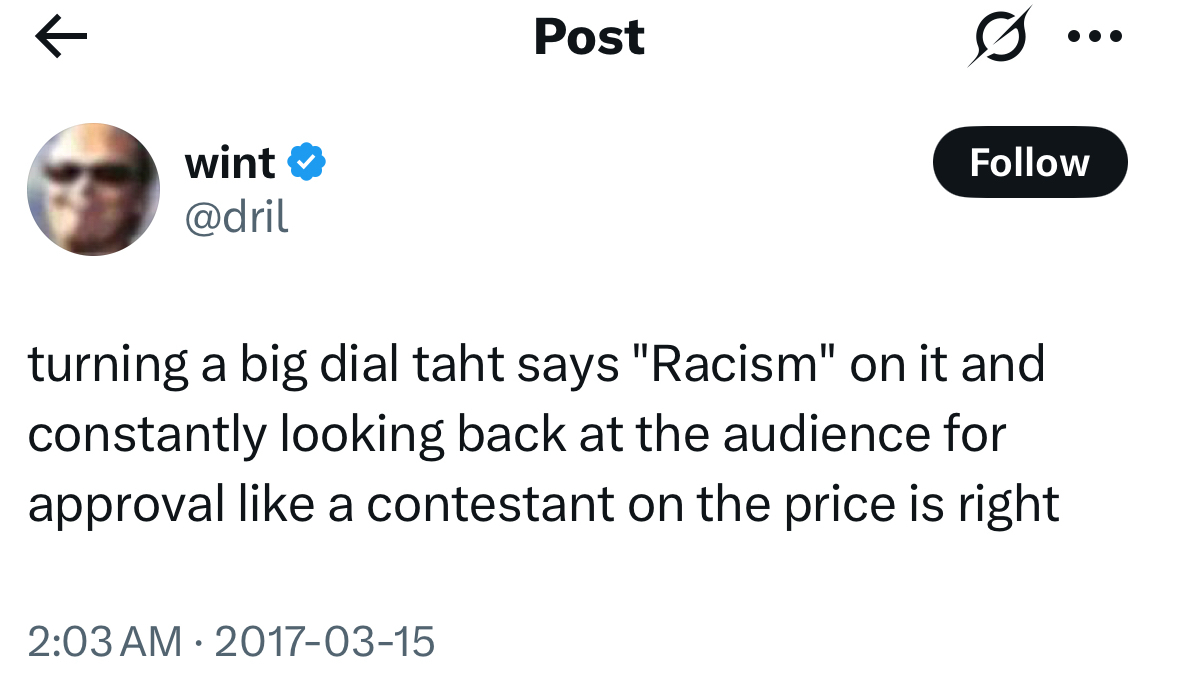
Task: Click the line "constantly looking back at the audience"
Action: coord(516,435)
